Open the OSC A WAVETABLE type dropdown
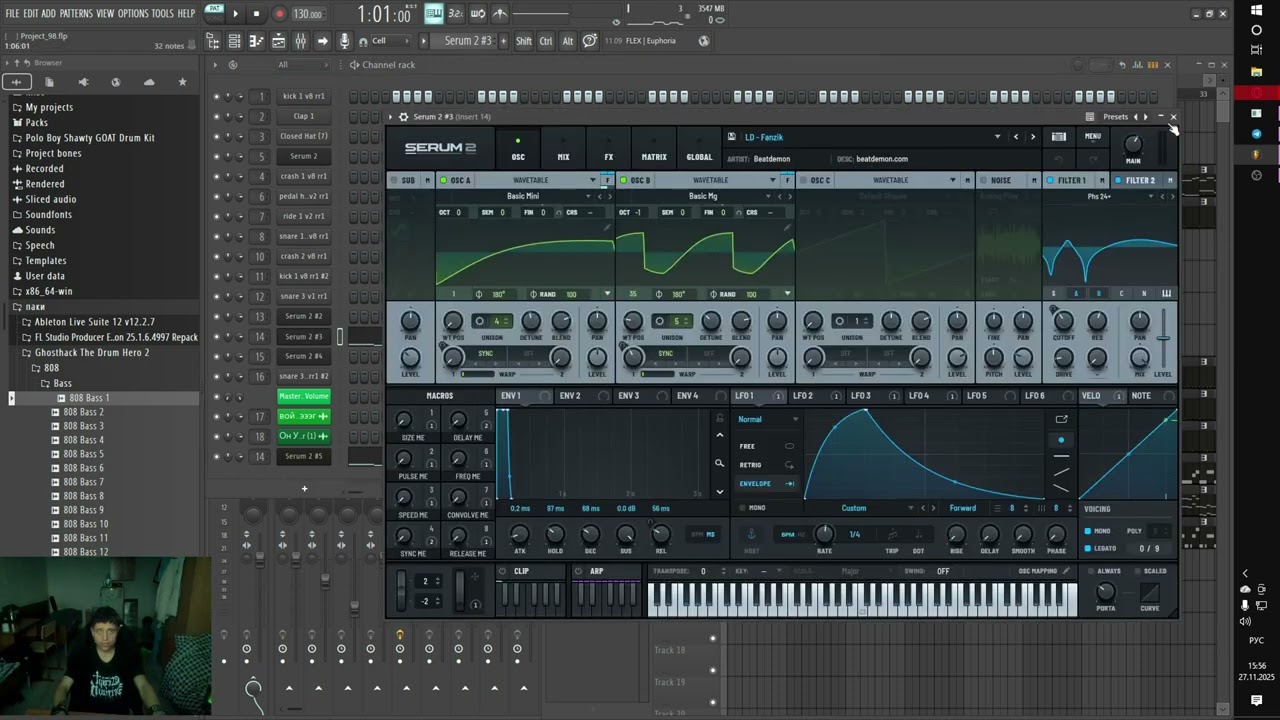1280x720 pixels. (x=593, y=180)
